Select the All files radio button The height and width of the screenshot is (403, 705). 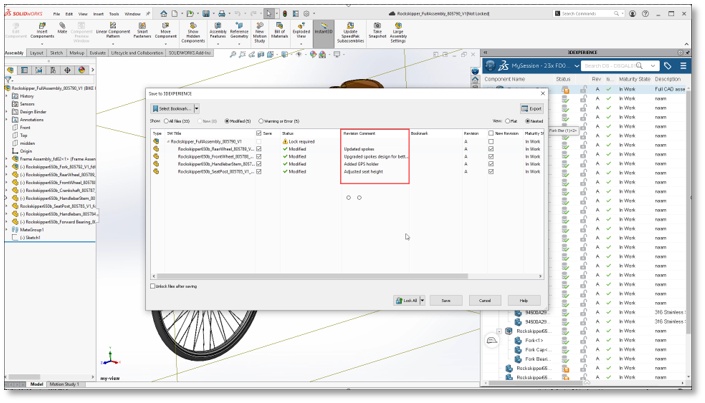pyautogui.click(x=166, y=121)
